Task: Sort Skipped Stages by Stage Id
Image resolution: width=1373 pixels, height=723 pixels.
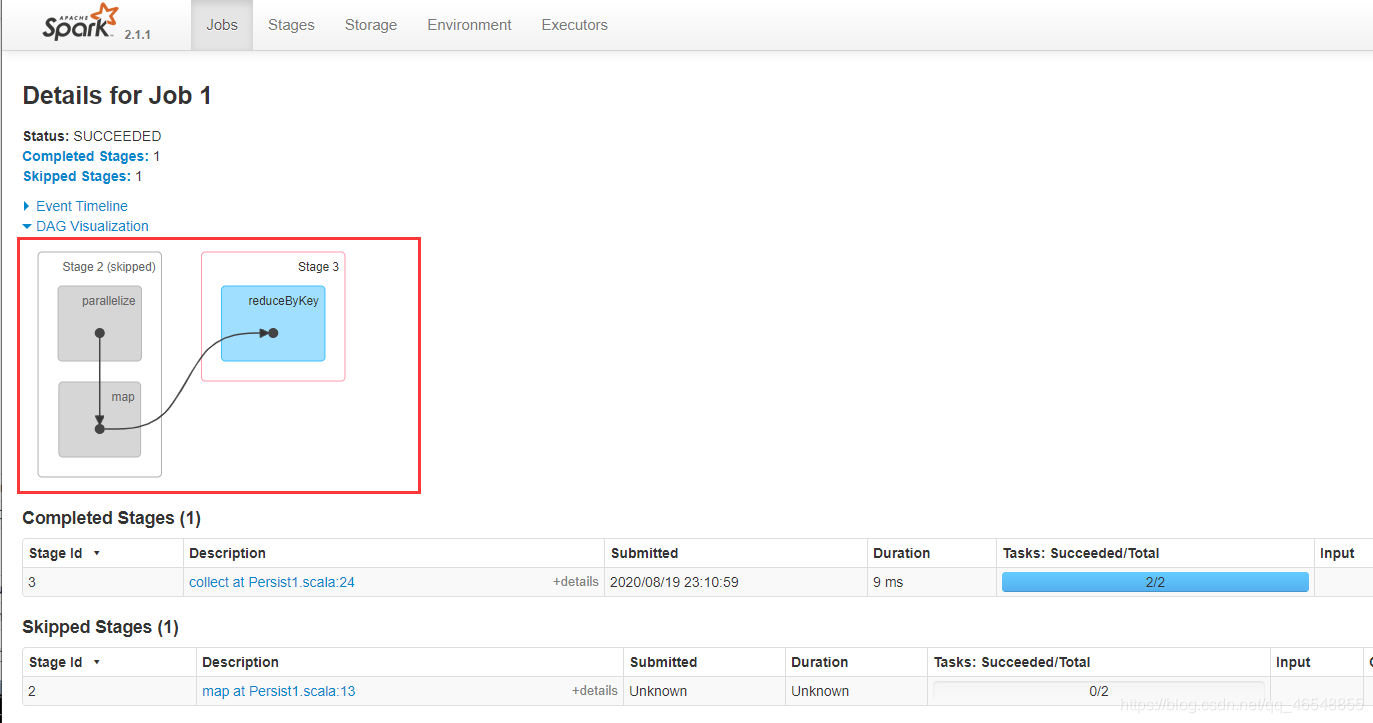Action: tap(109, 662)
